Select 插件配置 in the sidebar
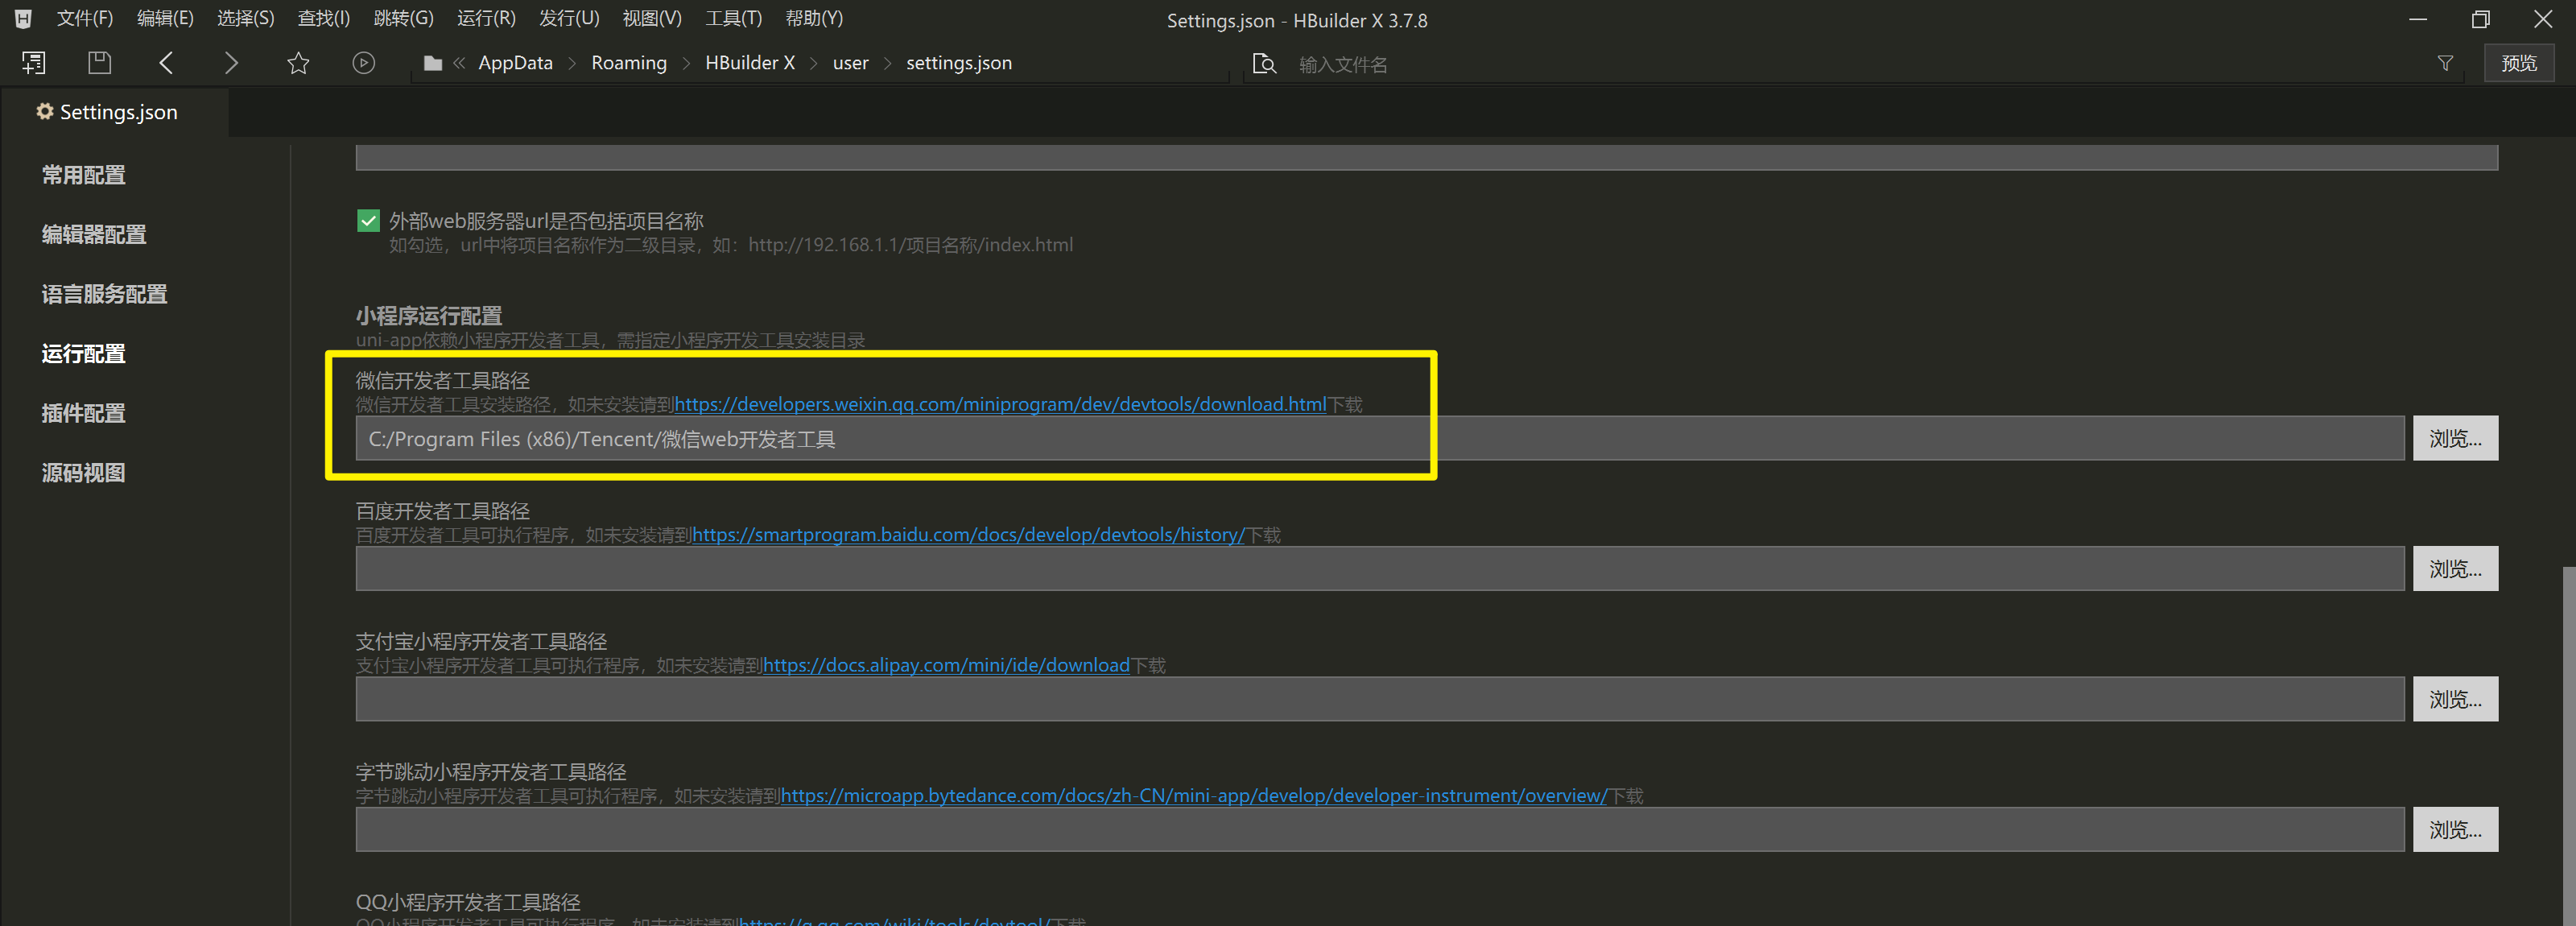This screenshot has width=2576, height=926. [83, 413]
